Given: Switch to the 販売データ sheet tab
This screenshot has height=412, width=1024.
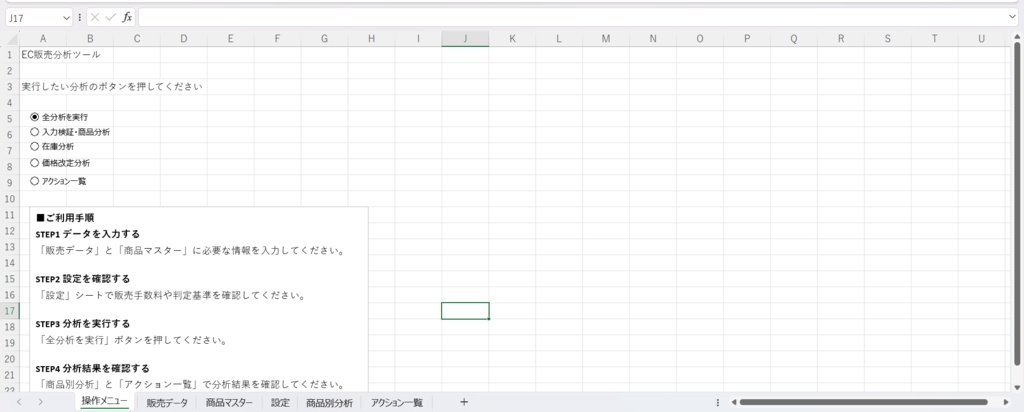Looking at the screenshot, I should click(x=167, y=403).
